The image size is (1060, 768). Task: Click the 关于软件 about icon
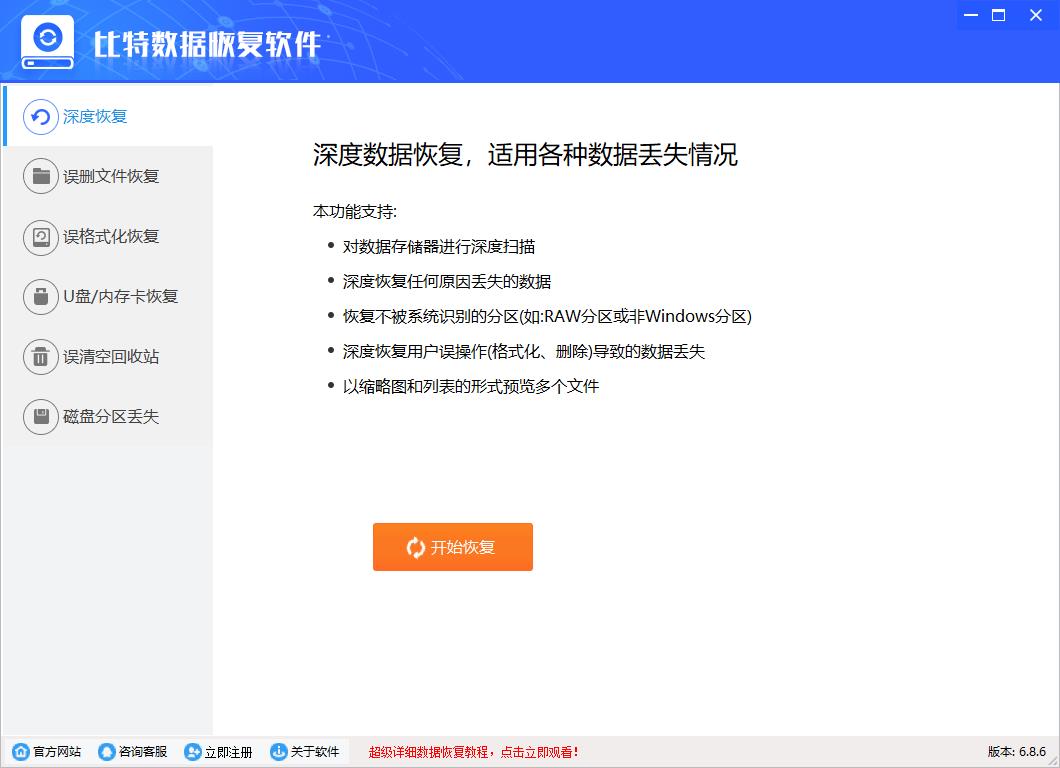coord(279,752)
